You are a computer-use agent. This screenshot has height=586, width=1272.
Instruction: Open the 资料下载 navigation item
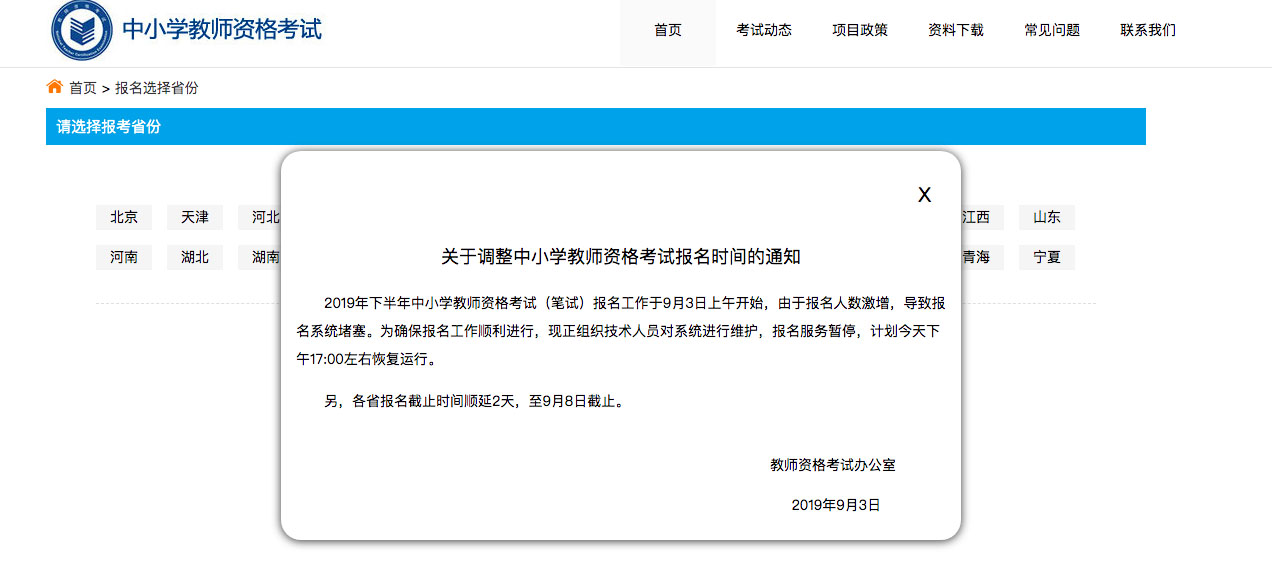pos(956,31)
